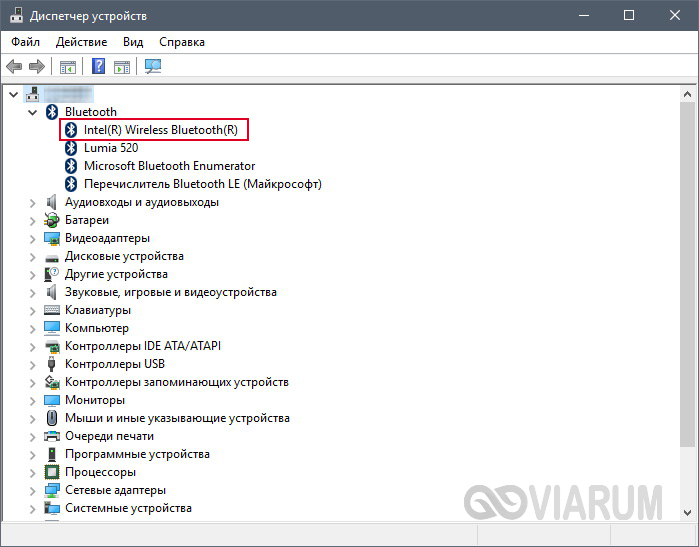Select Перечислитель Bluetooth LE (Майкрософт)
Viewport: 699px width, 547px height.
point(203,184)
